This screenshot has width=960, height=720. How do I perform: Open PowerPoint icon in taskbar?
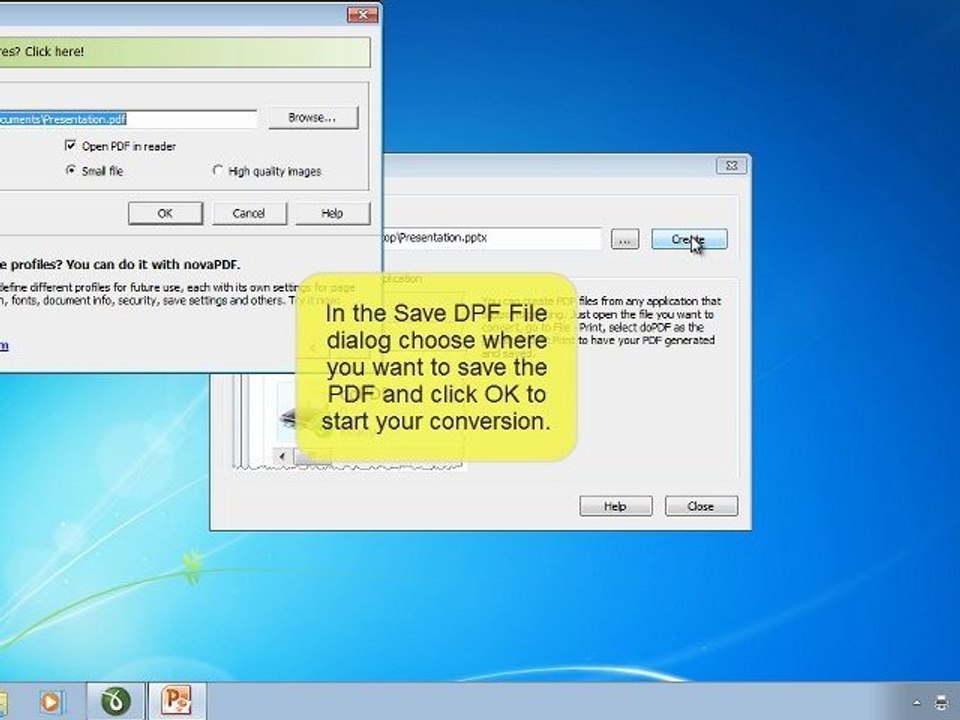(x=177, y=701)
